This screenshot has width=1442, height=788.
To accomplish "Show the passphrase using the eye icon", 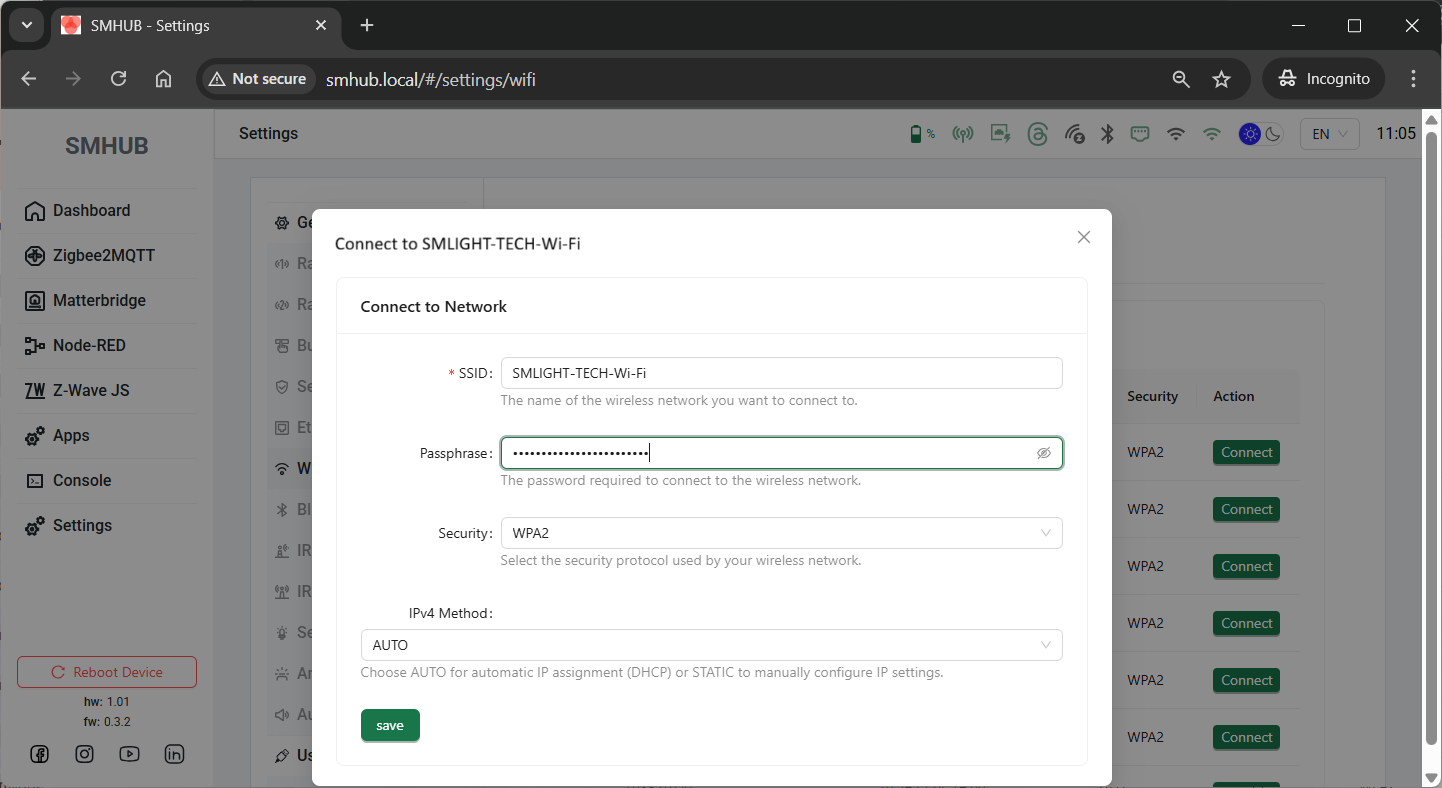I will [1043, 453].
